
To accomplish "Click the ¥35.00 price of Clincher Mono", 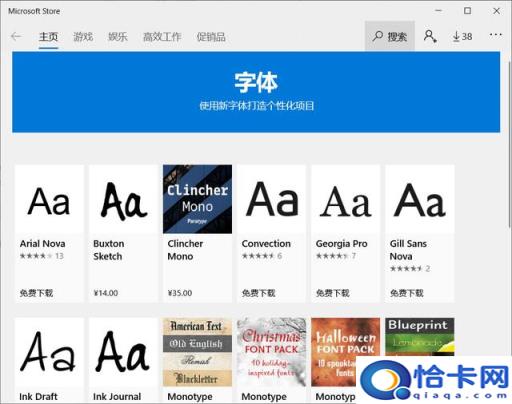I will pyautogui.click(x=180, y=293).
